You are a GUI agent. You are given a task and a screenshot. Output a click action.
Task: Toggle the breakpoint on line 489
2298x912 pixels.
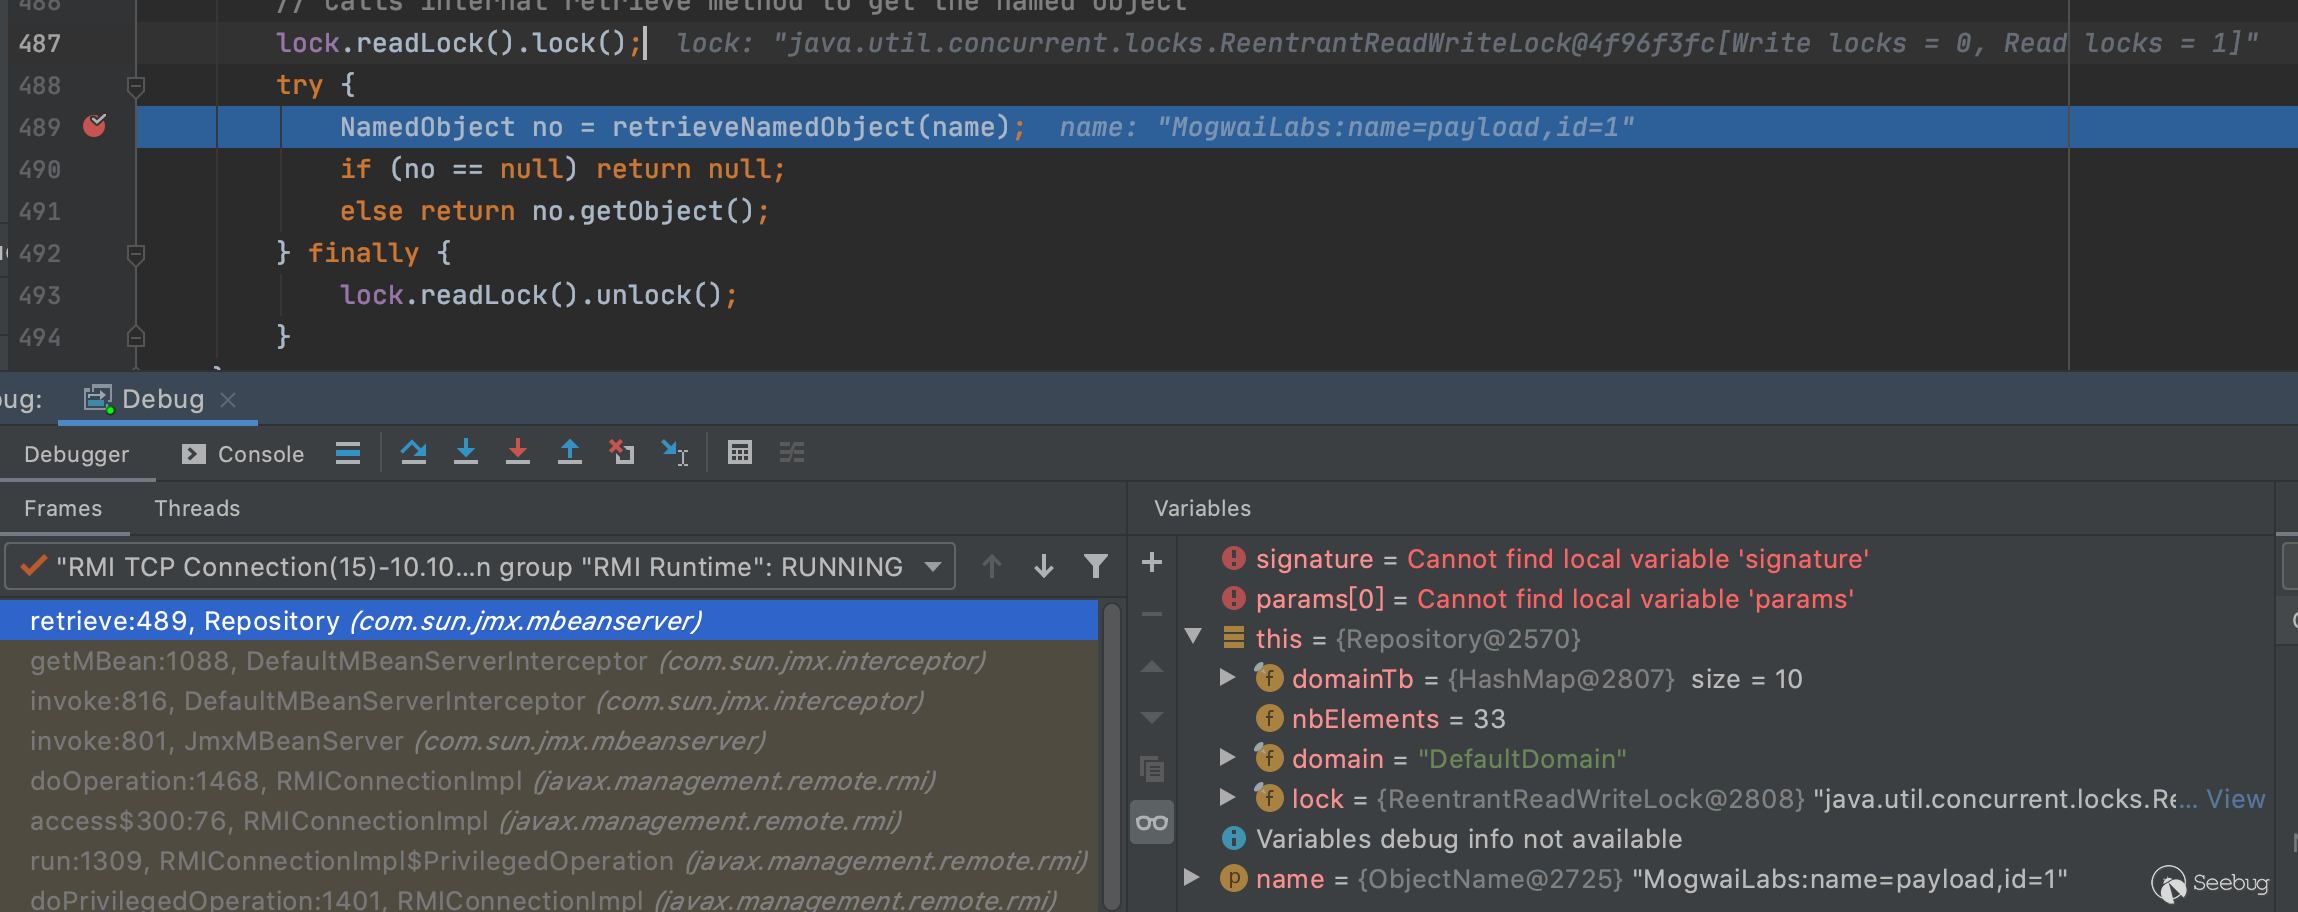pyautogui.click(x=95, y=126)
